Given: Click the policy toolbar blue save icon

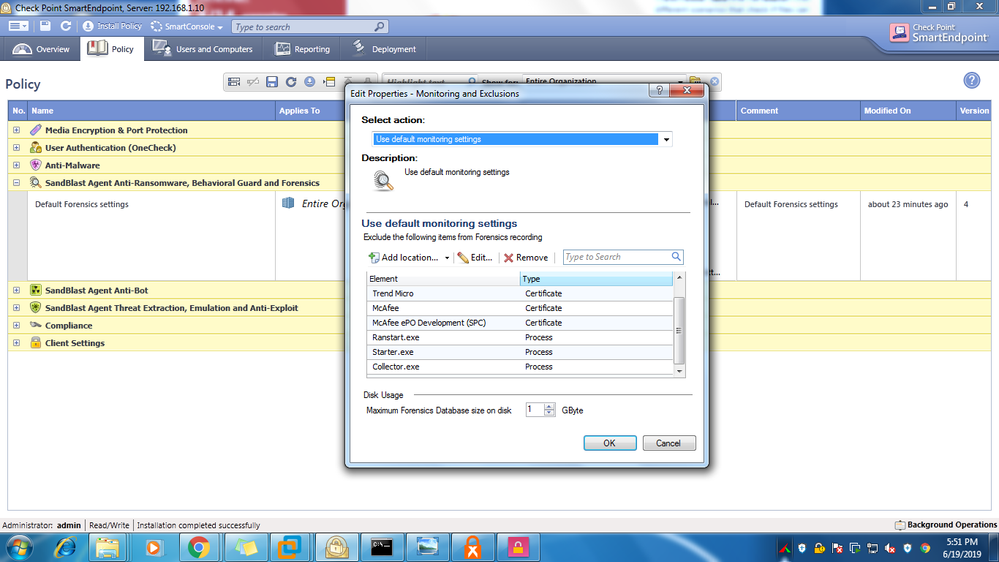Looking at the screenshot, I should [x=272, y=82].
